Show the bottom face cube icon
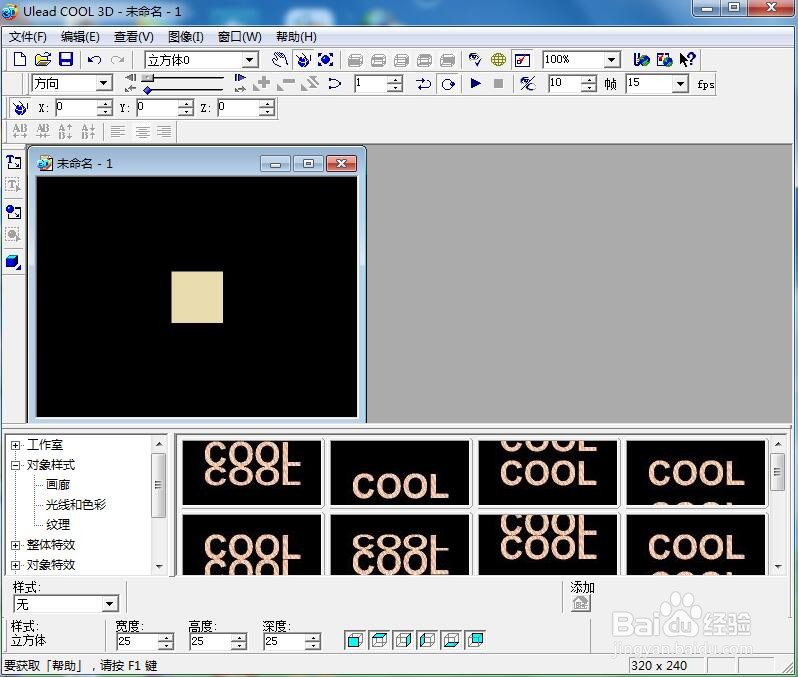798x677 pixels. [451, 640]
